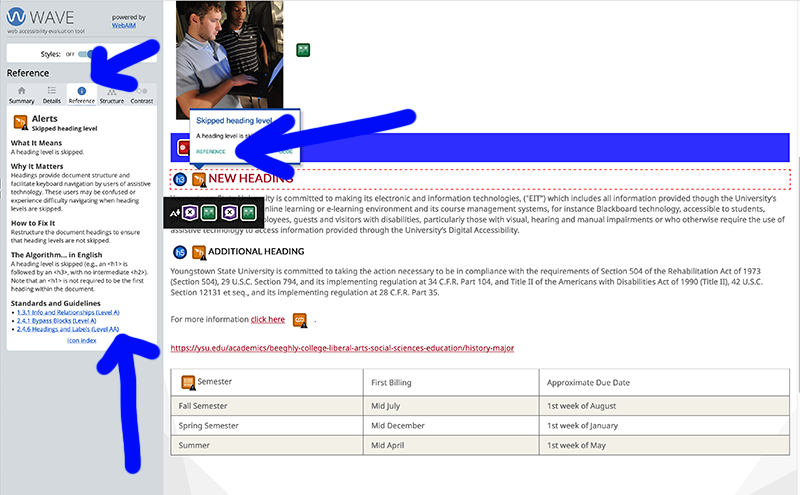Select the Reference tab
This screenshot has width=800, height=495.
coord(82,94)
